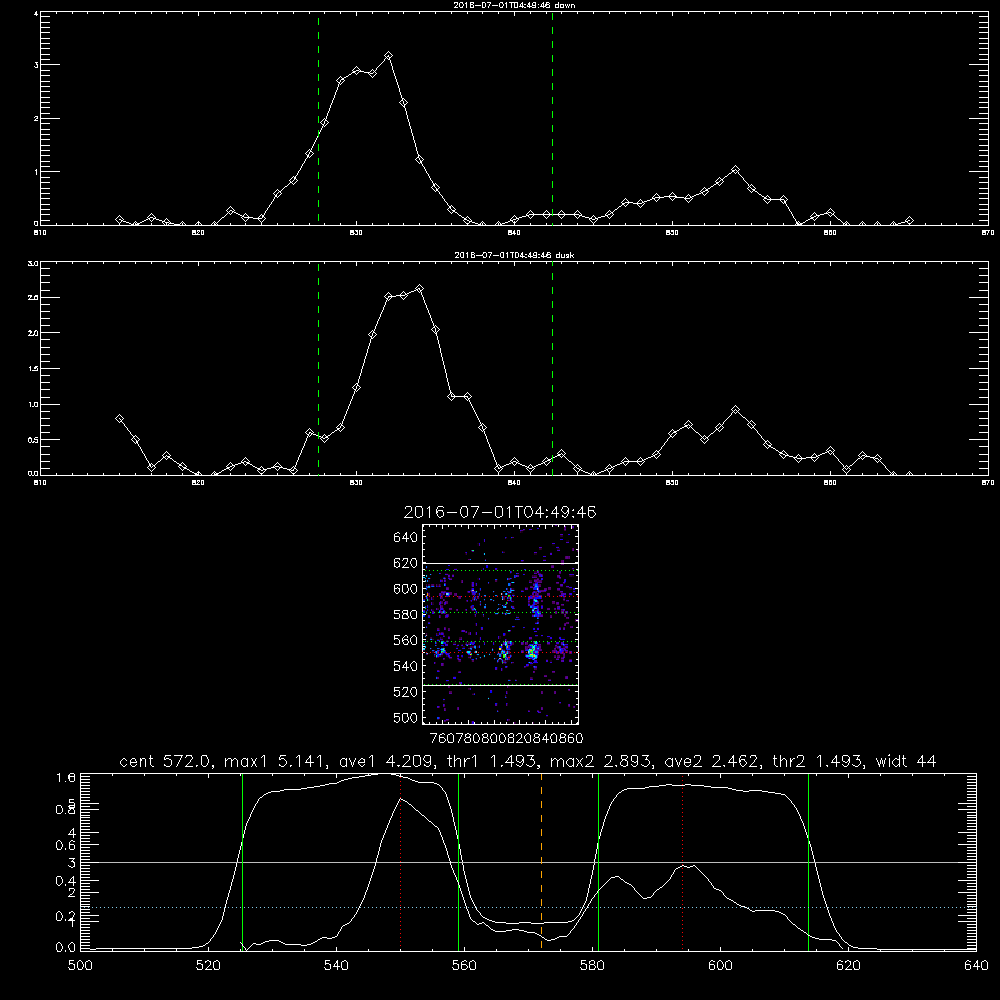Click the bottom plot x-axis label 520
Viewport: 1000px width, 1000px height.
(x=208, y=966)
